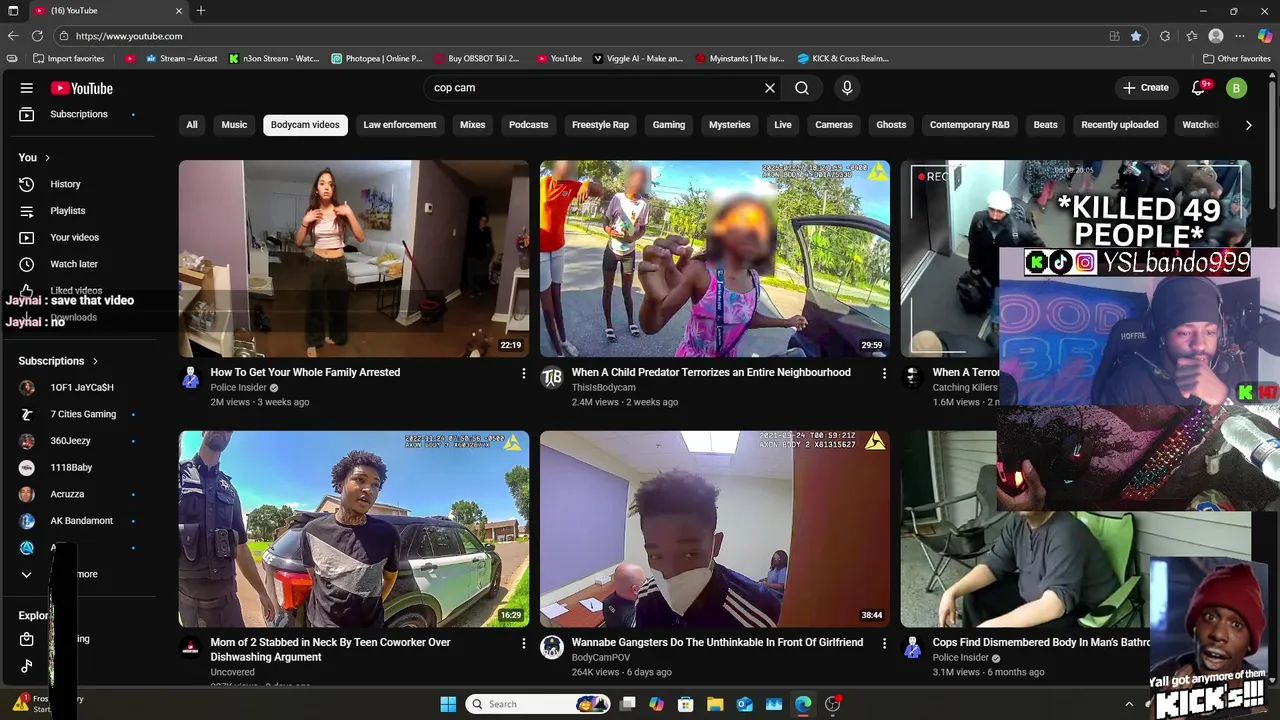Open the browser favorites list icon

point(1191,36)
